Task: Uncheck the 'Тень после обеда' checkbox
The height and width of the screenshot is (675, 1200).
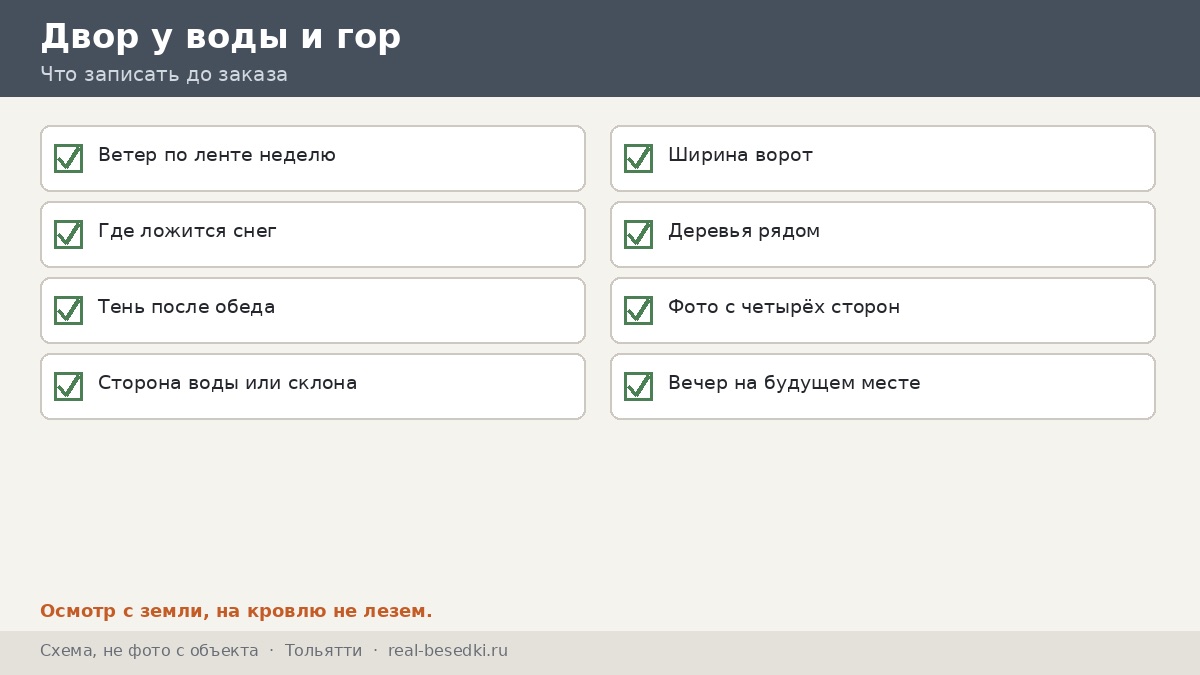Action: click(68, 310)
